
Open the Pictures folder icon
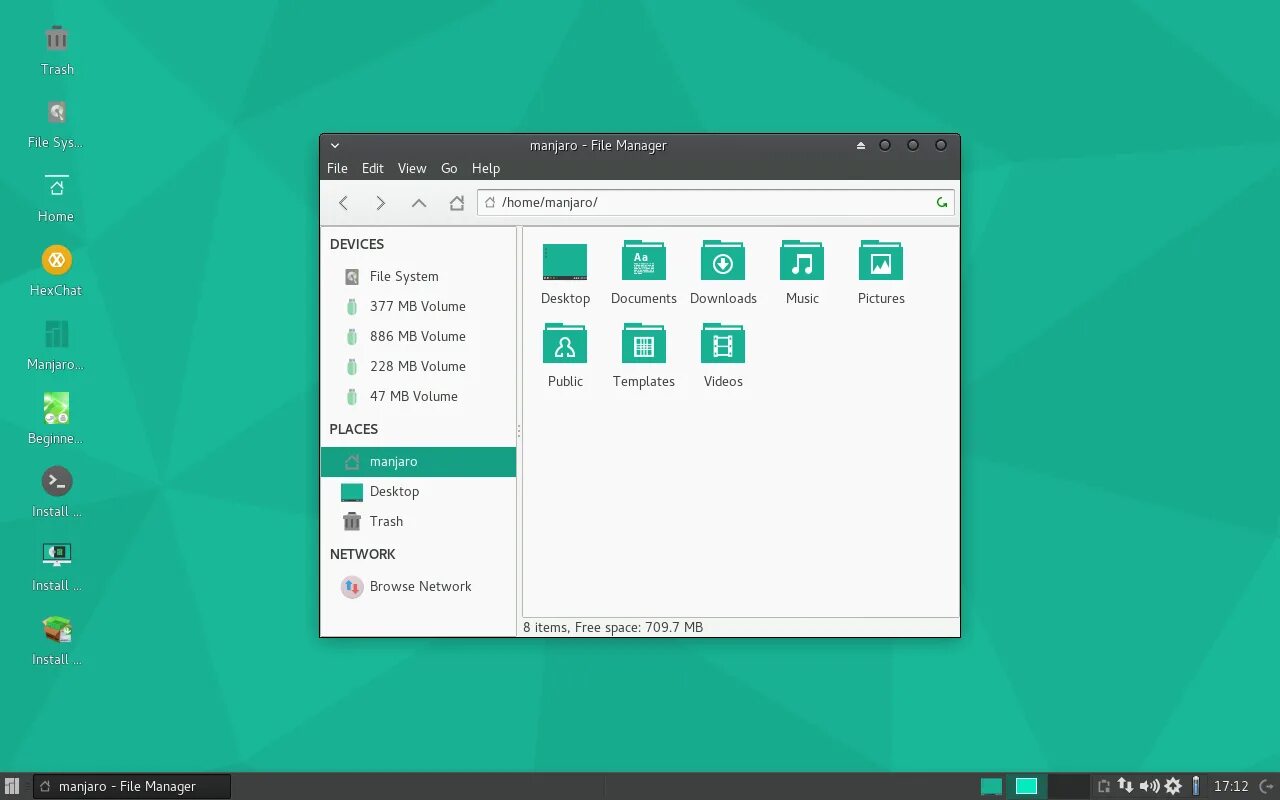[x=880, y=262]
